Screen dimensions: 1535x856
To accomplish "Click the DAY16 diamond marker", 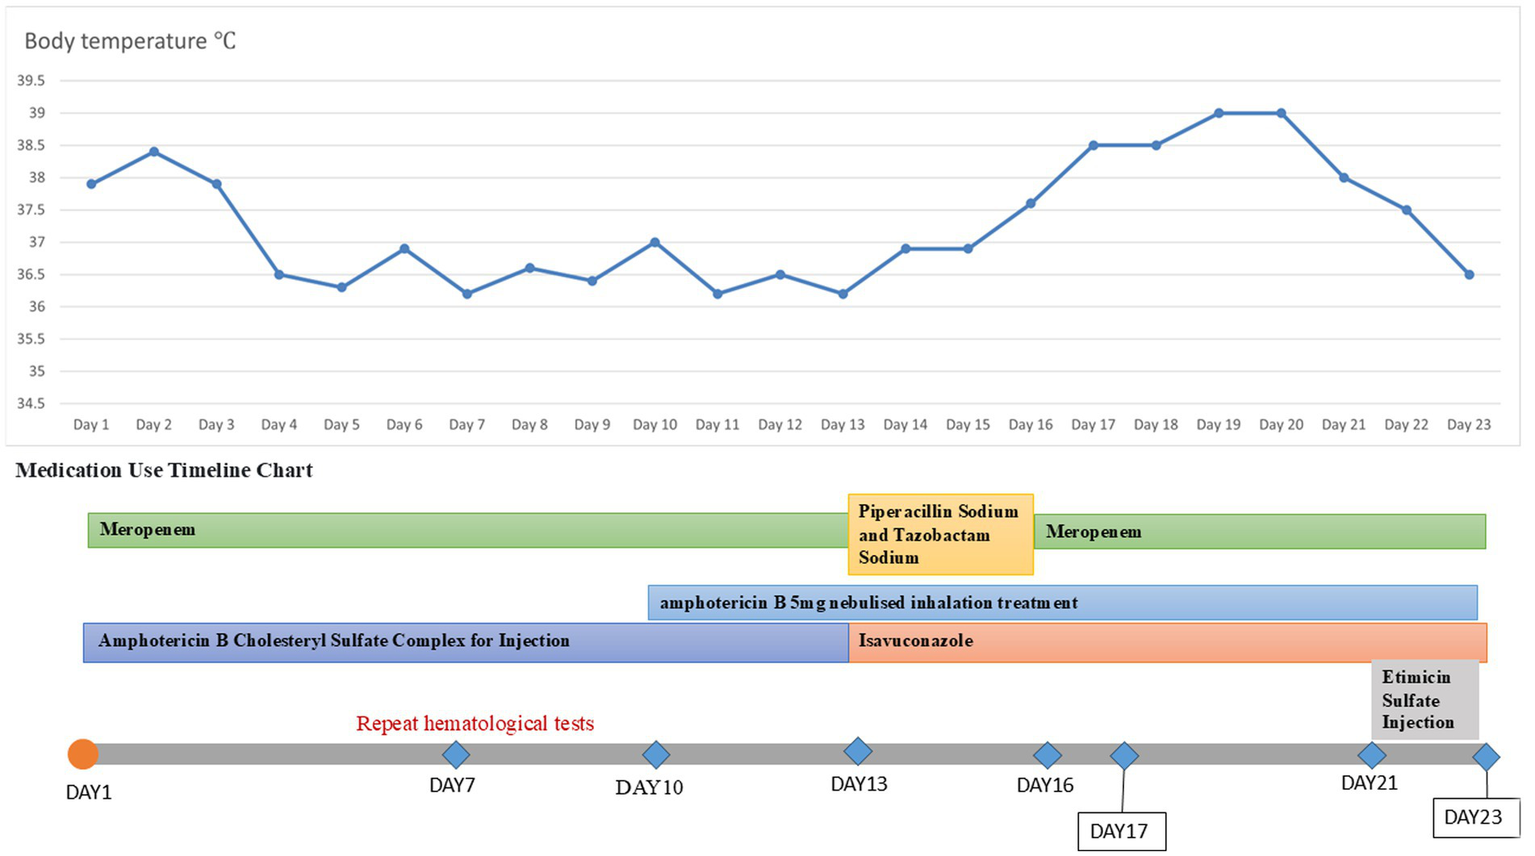I will (1047, 755).
